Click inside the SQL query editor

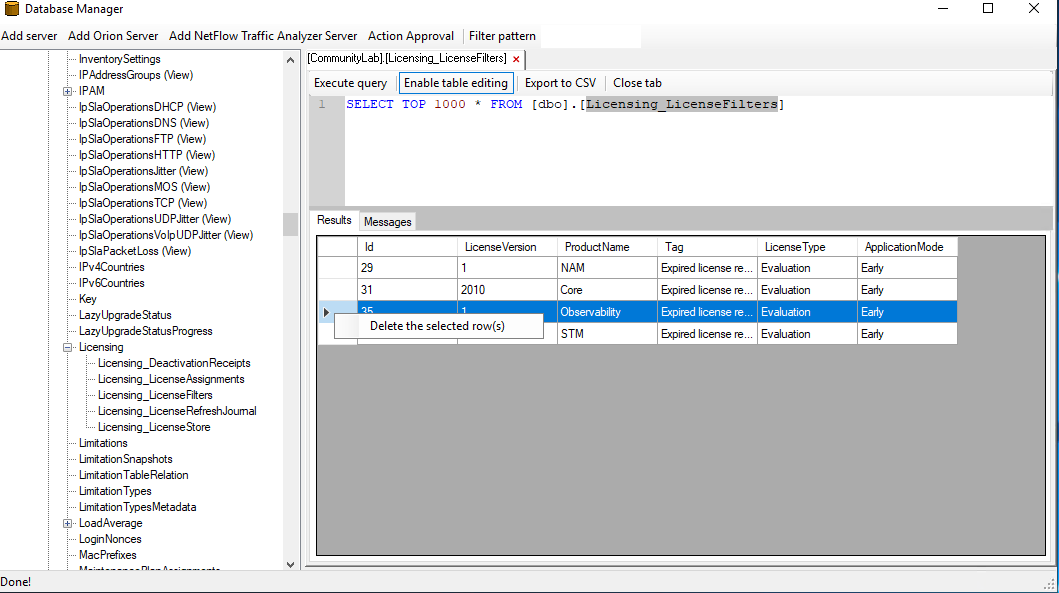tap(696, 152)
